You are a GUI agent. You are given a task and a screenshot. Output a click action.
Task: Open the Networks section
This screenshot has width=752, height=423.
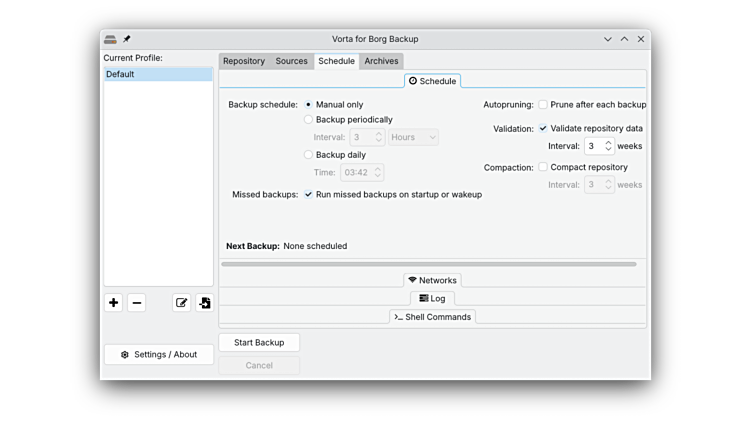tap(432, 280)
